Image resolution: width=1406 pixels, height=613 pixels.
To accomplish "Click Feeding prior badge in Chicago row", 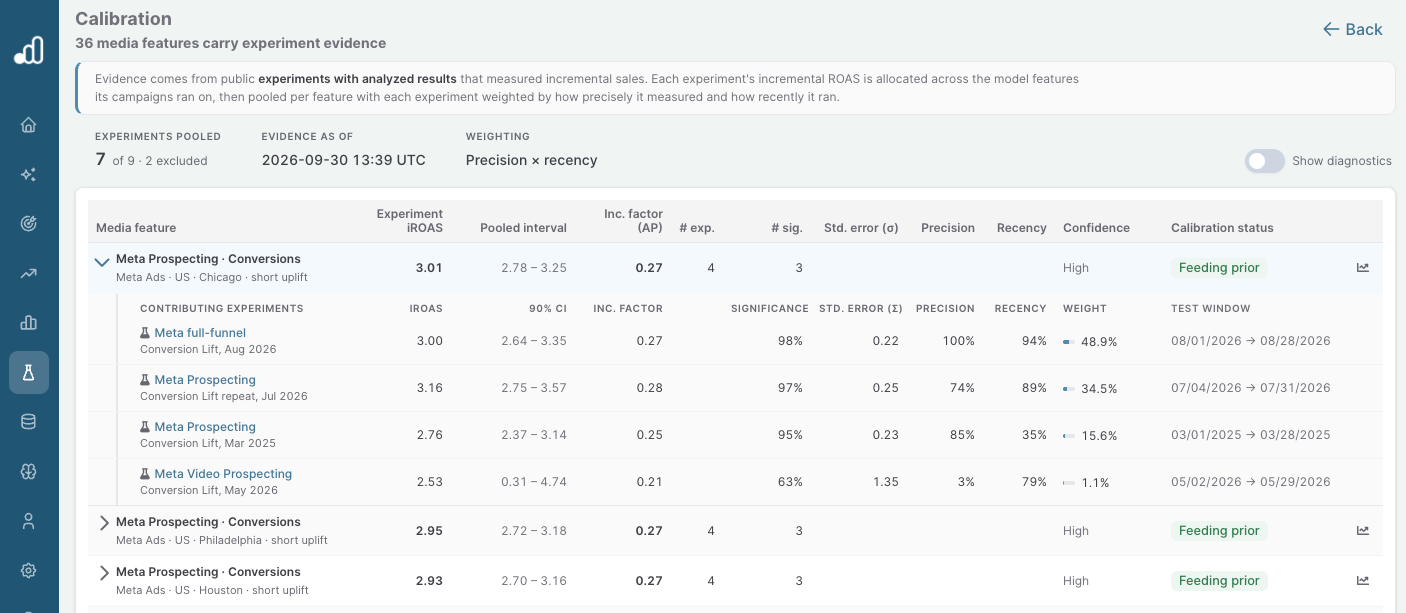I will click(x=1219, y=268).
